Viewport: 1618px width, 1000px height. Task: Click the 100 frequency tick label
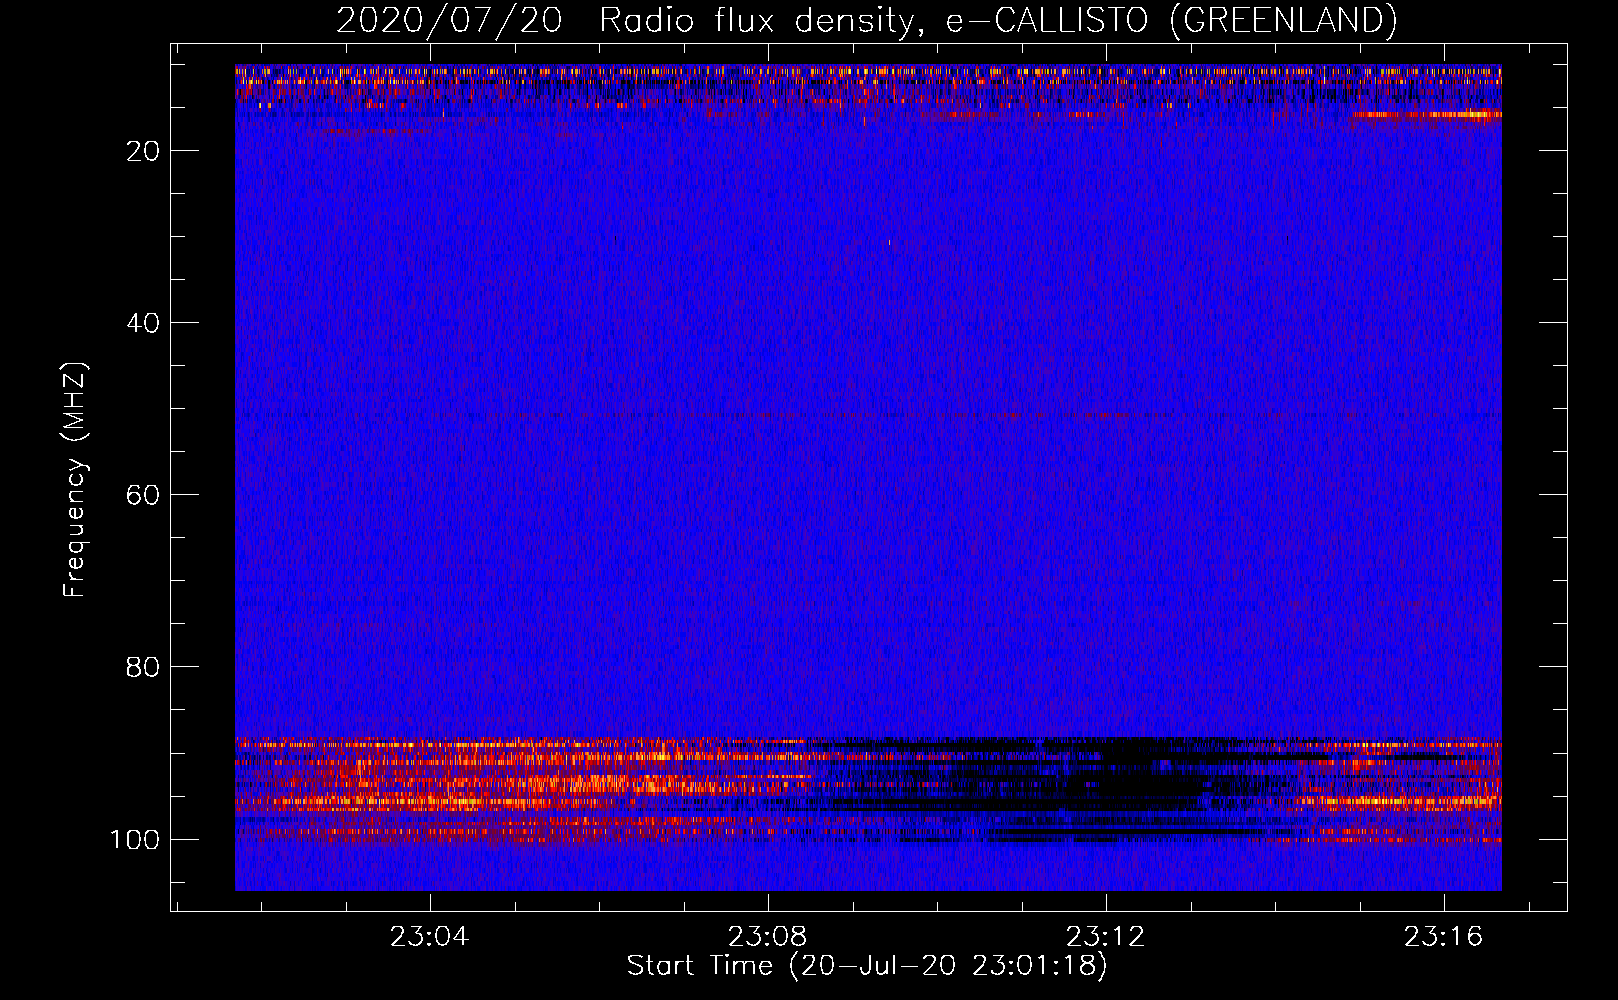coord(135,839)
